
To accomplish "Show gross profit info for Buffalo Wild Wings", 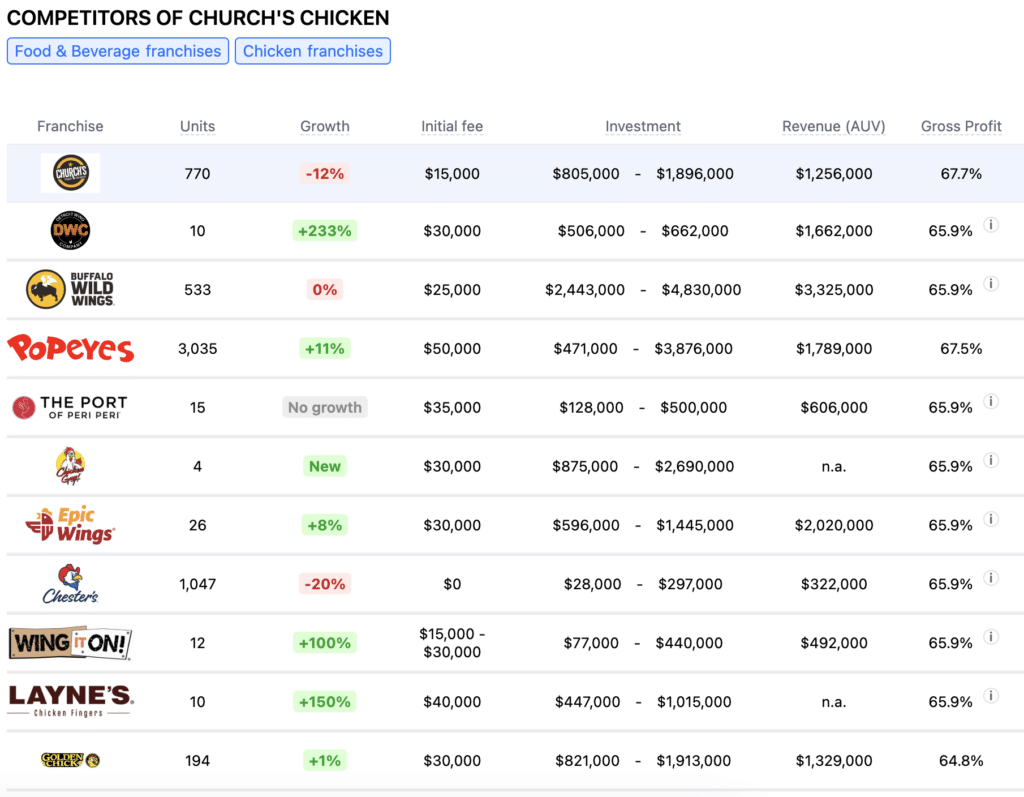I will (x=991, y=284).
